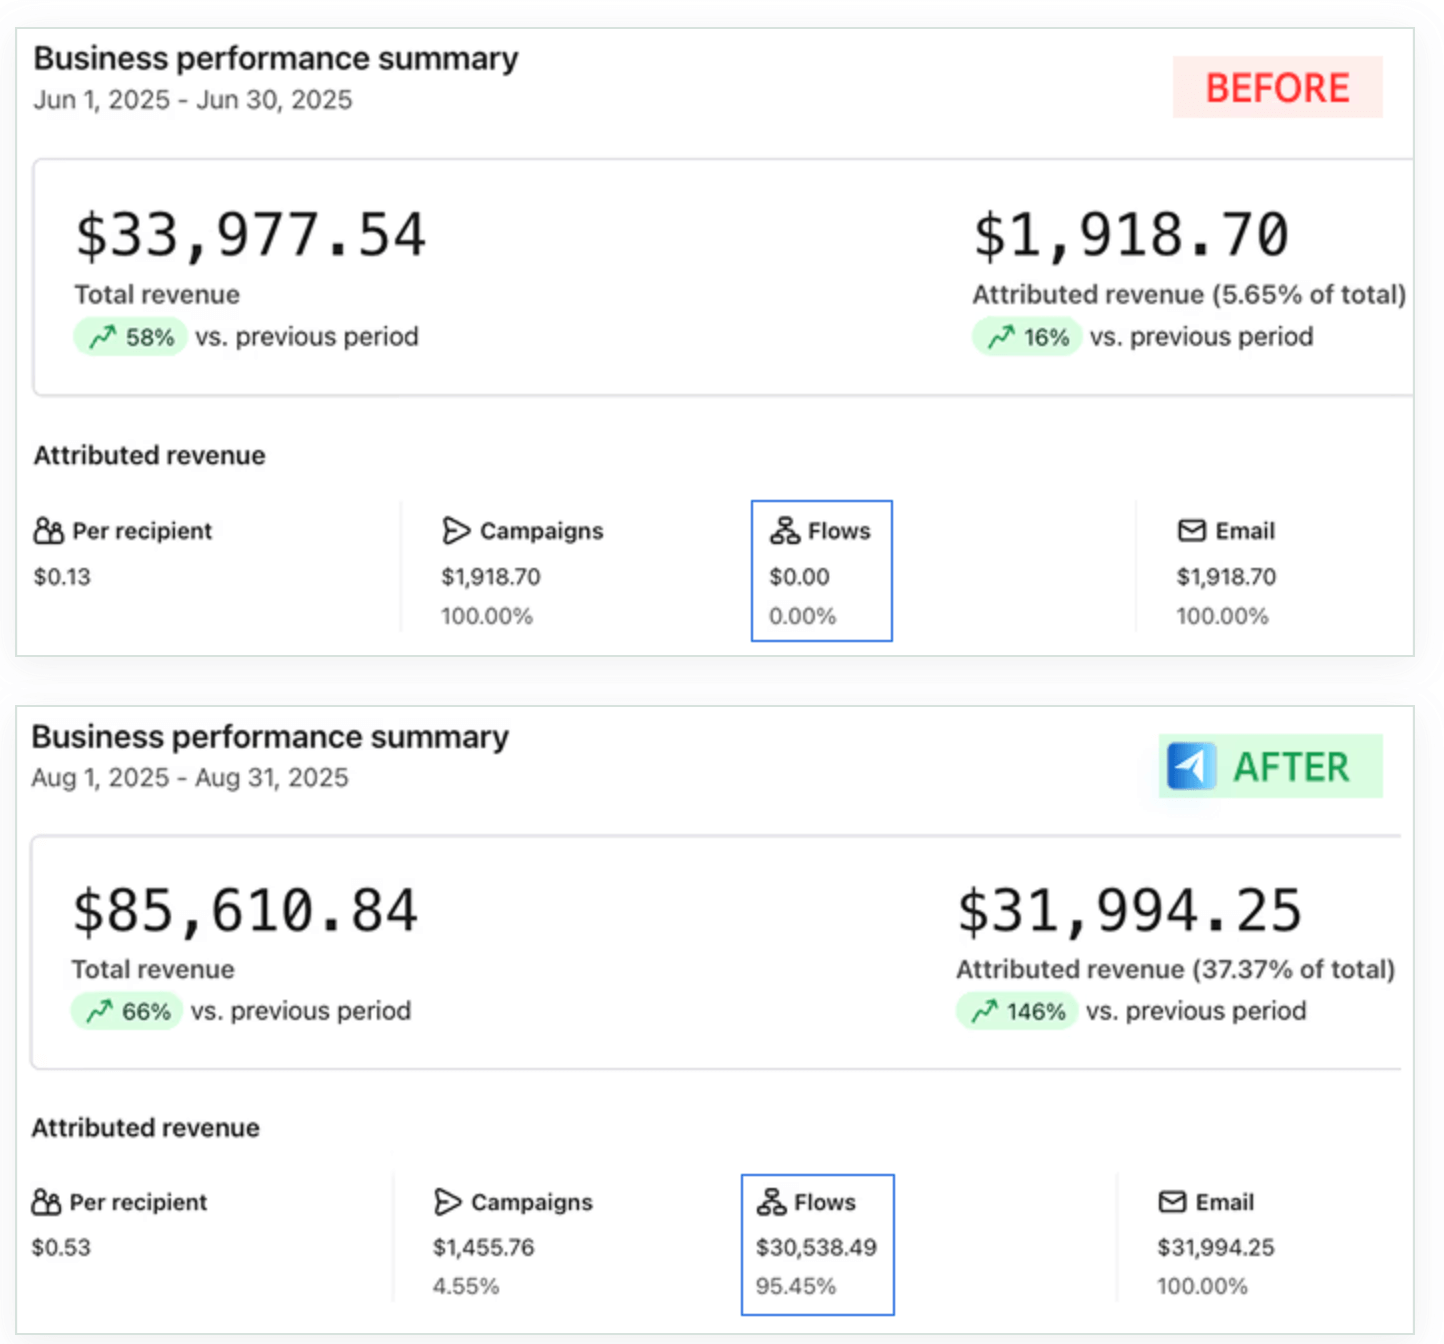Image resolution: width=1444 pixels, height=1344 pixels.
Task: Click the Aug 1, 2025 - Aug 31, 2025 date range
Action: tap(190, 778)
